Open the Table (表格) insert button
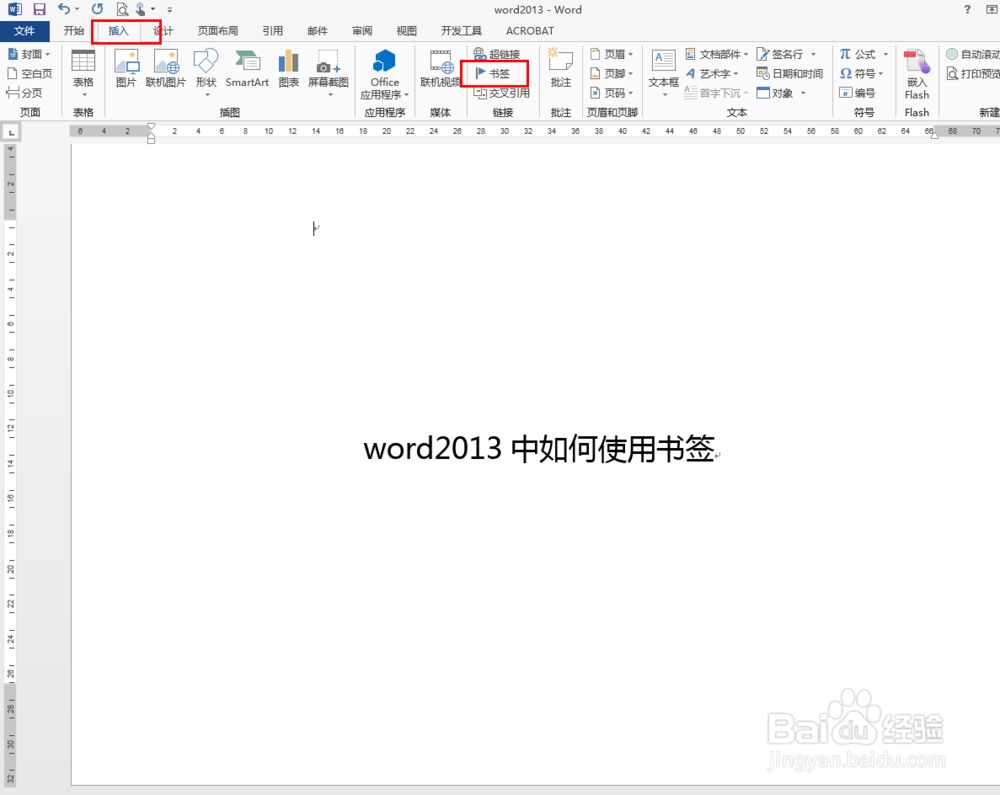 [x=83, y=71]
